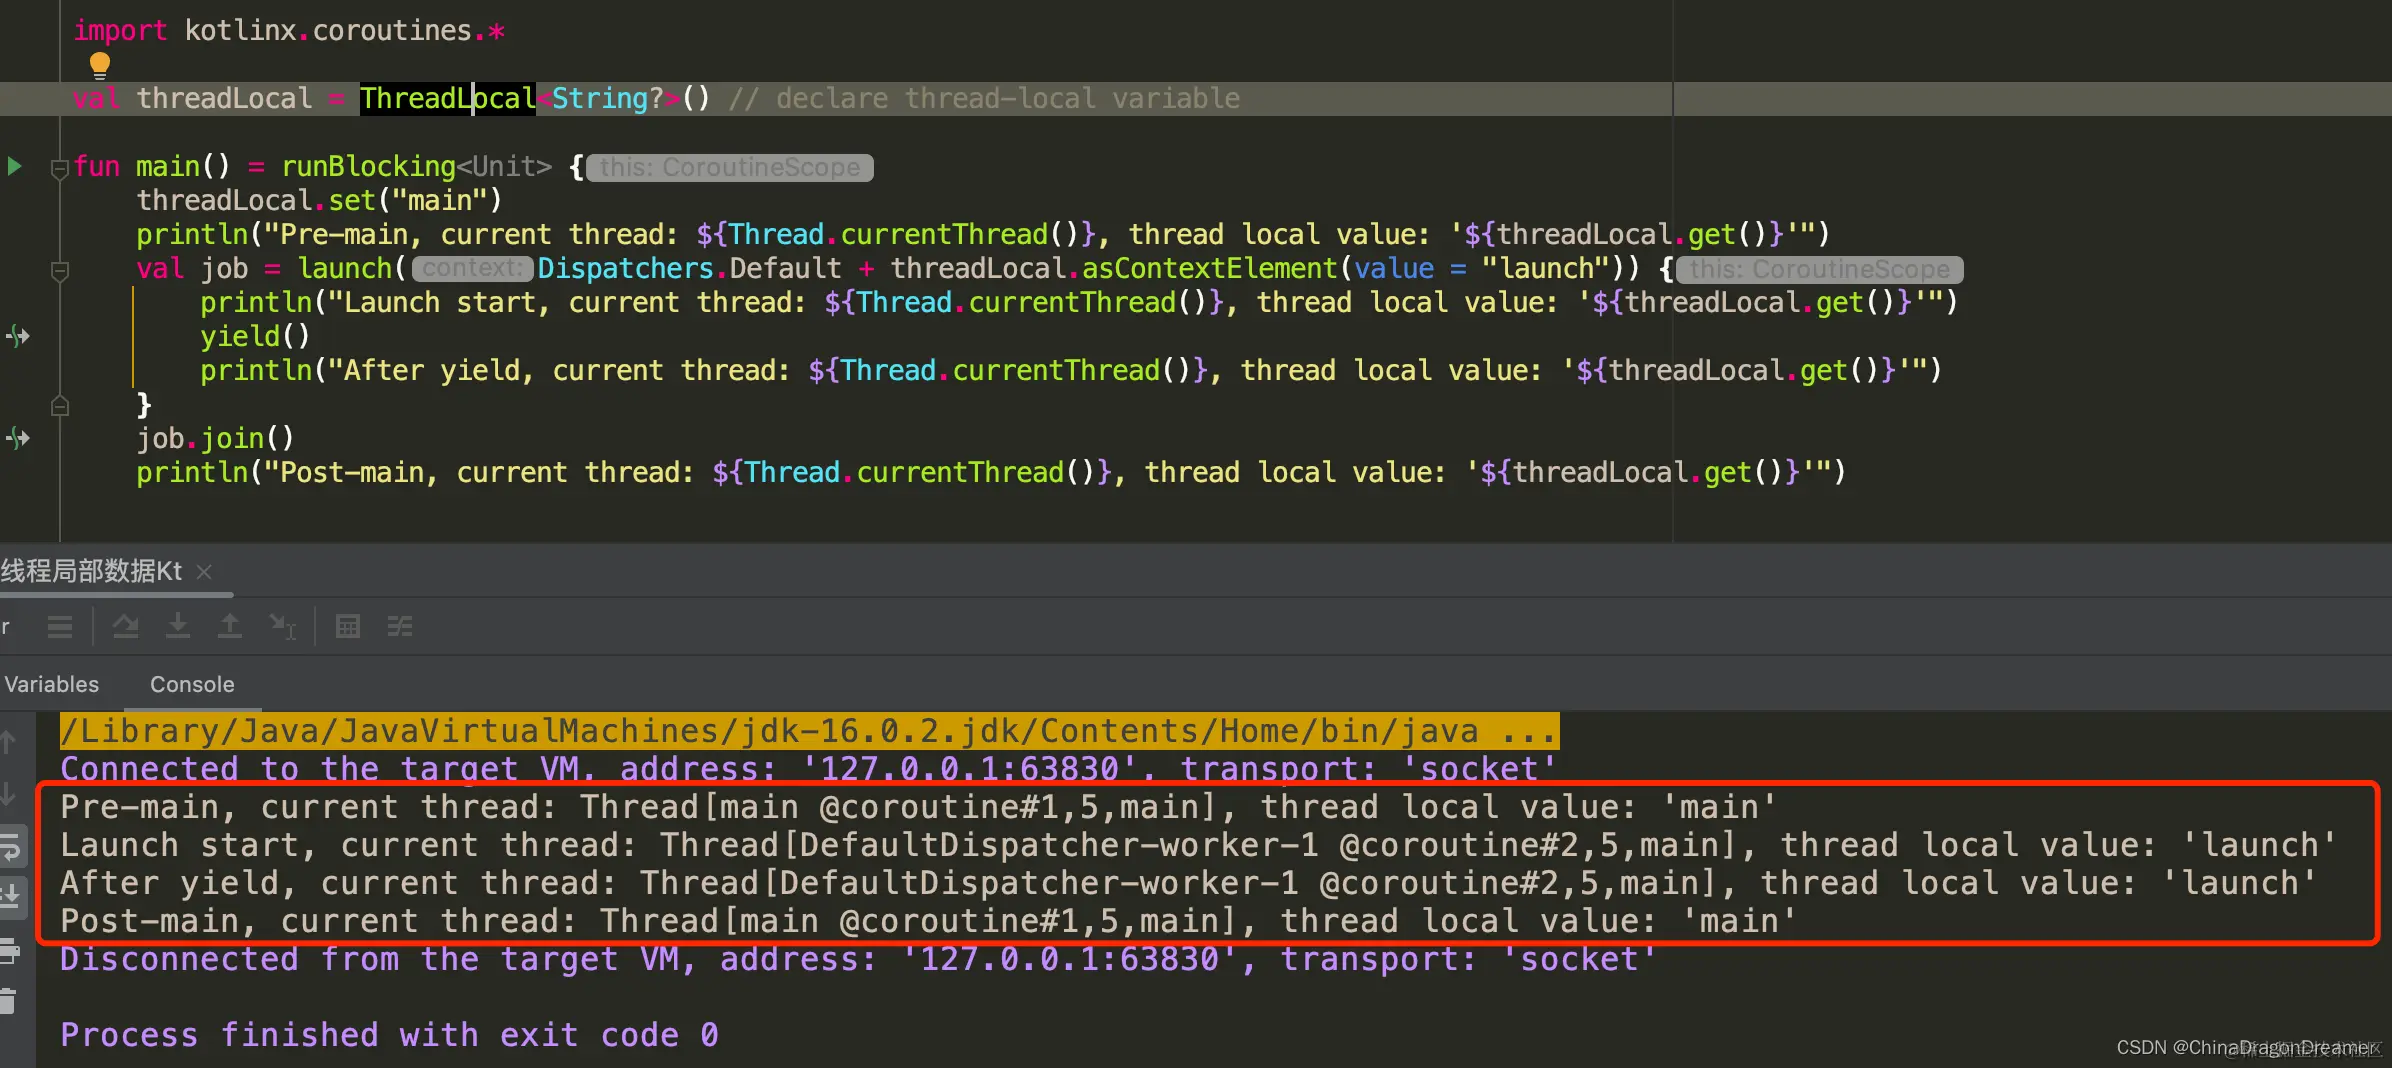The height and width of the screenshot is (1068, 2392).
Task: Click 'Process finished with exit code 0' text
Action: pos(389,1035)
